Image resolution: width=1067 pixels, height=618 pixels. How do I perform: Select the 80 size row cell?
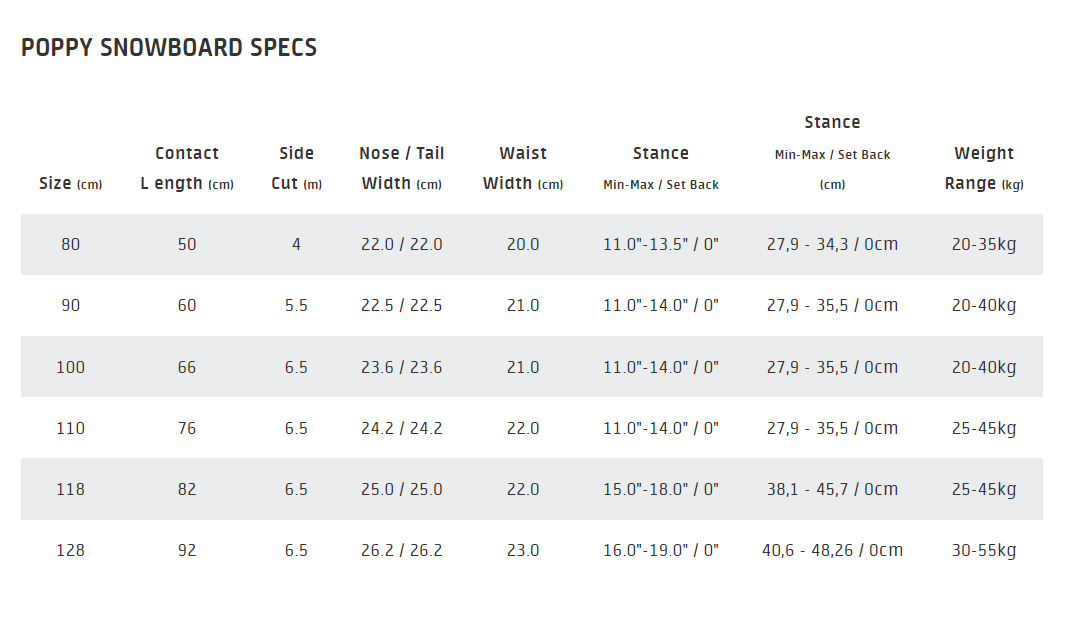(x=71, y=244)
